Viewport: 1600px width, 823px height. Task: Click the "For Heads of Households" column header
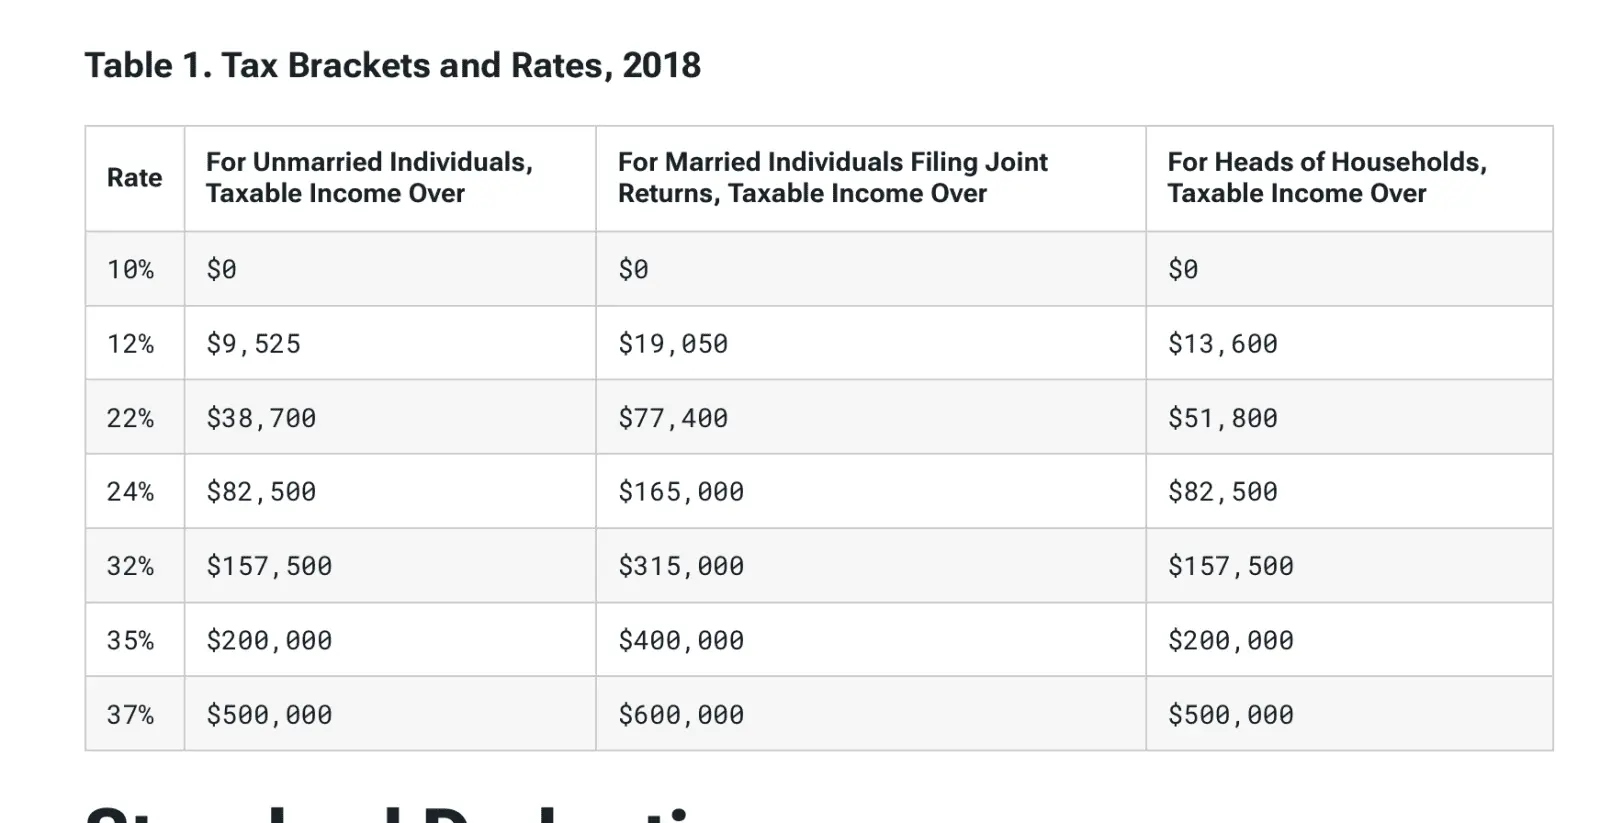pyautogui.click(x=1326, y=178)
